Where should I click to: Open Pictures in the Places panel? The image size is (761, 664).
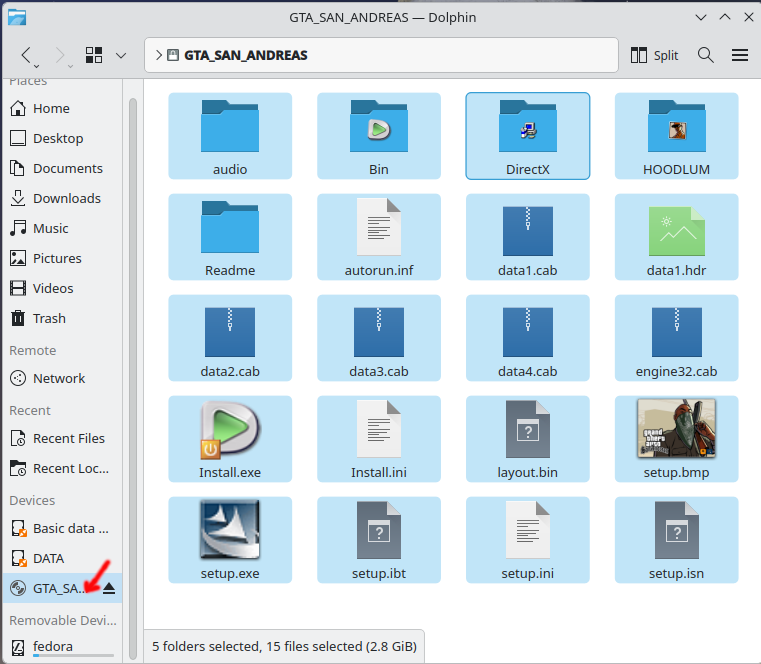pos(62,258)
